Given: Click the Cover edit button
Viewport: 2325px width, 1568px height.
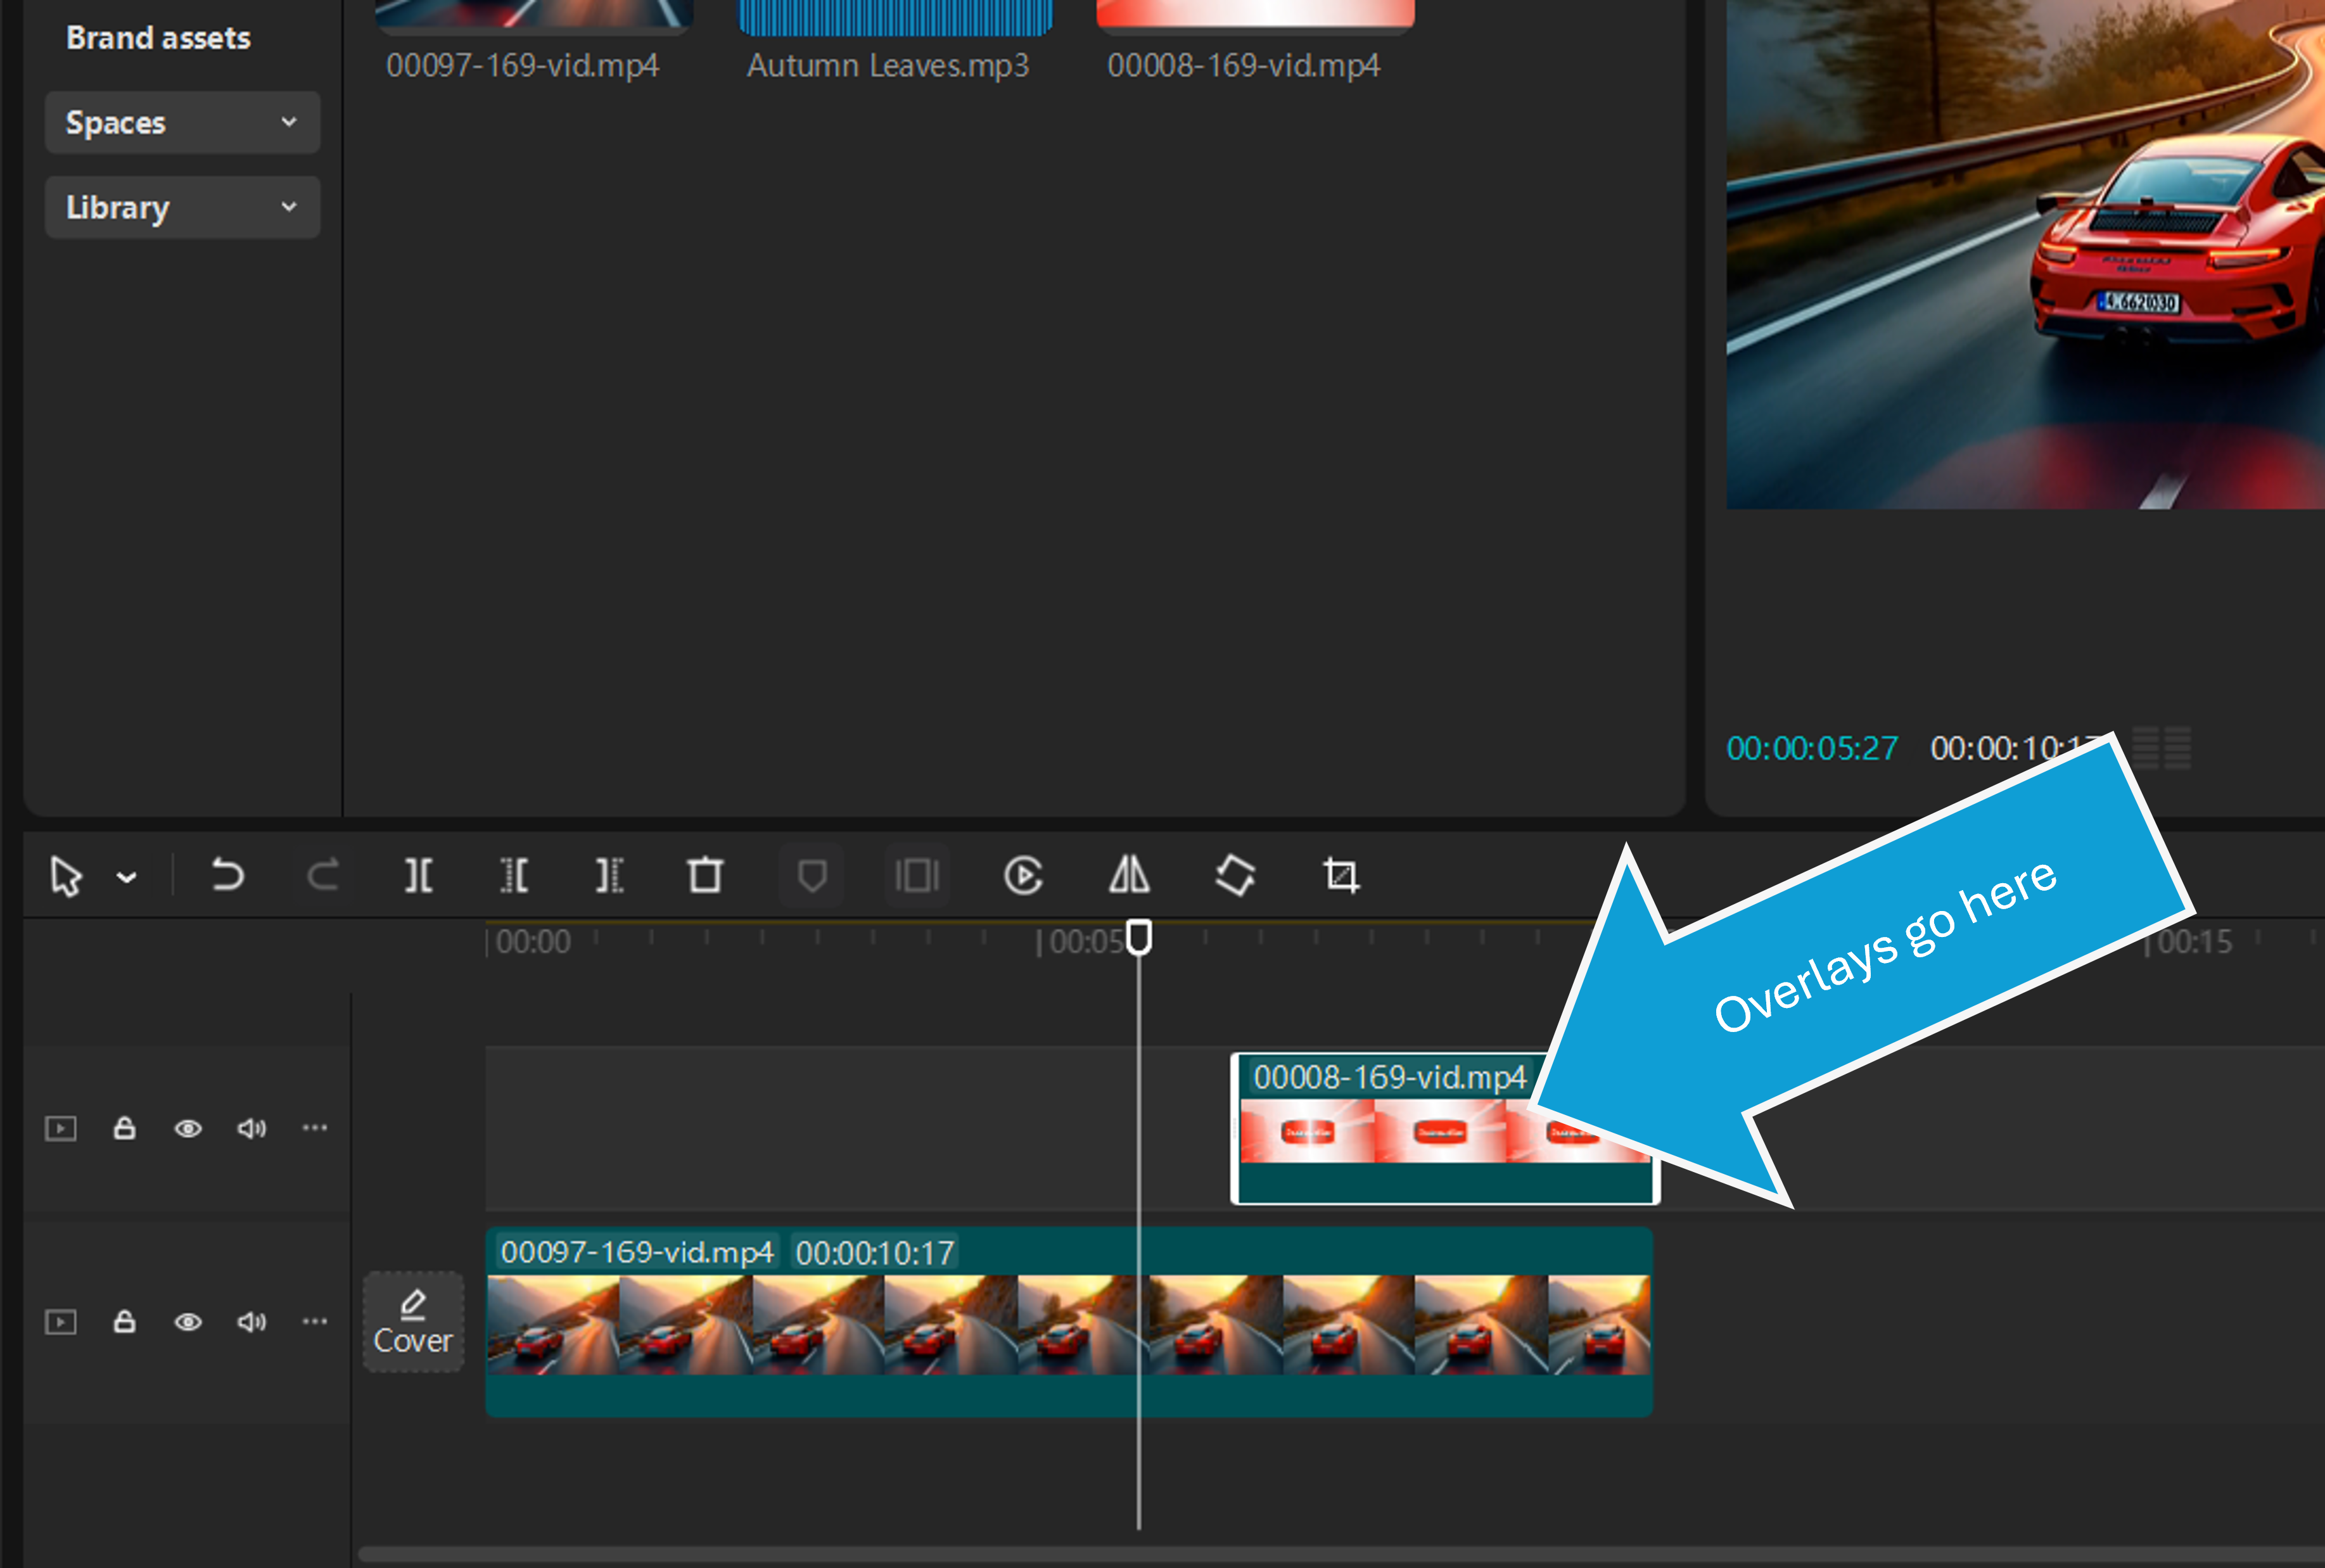Looking at the screenshot, I should pos(413,1322).
